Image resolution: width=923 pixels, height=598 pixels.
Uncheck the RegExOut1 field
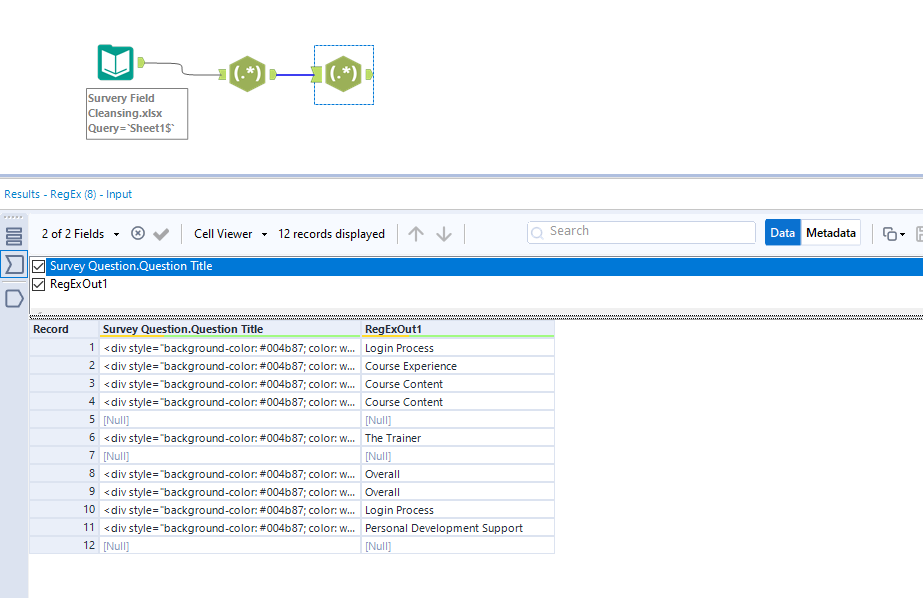click(x=37, y=283)
